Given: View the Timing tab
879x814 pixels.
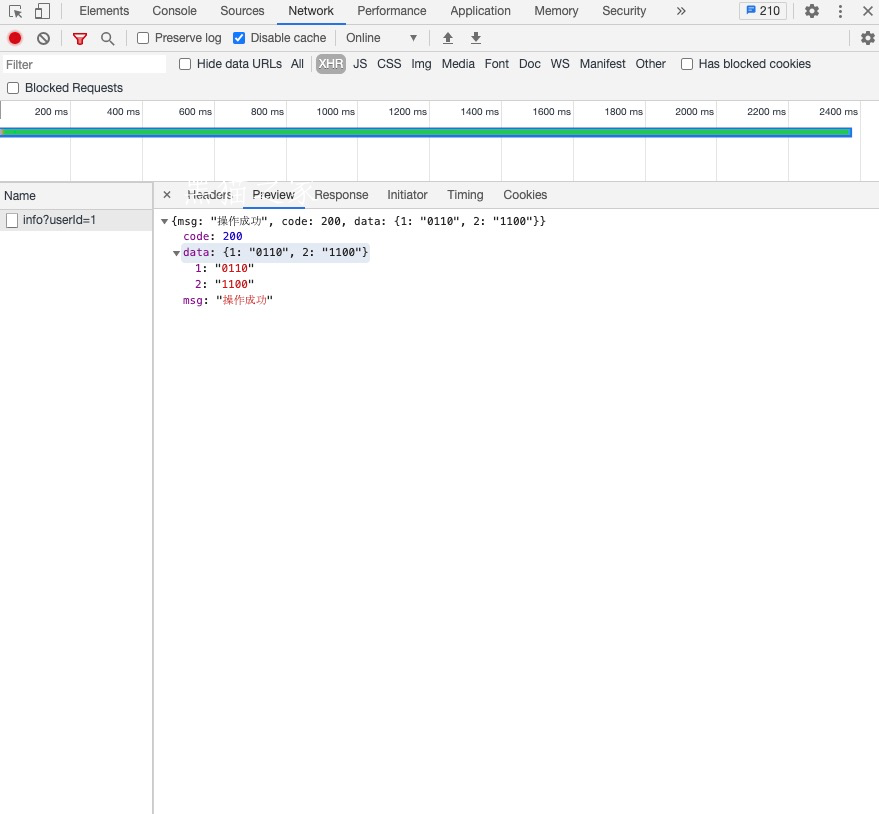Looking at the screenshot, I should (x=465, y=195).
